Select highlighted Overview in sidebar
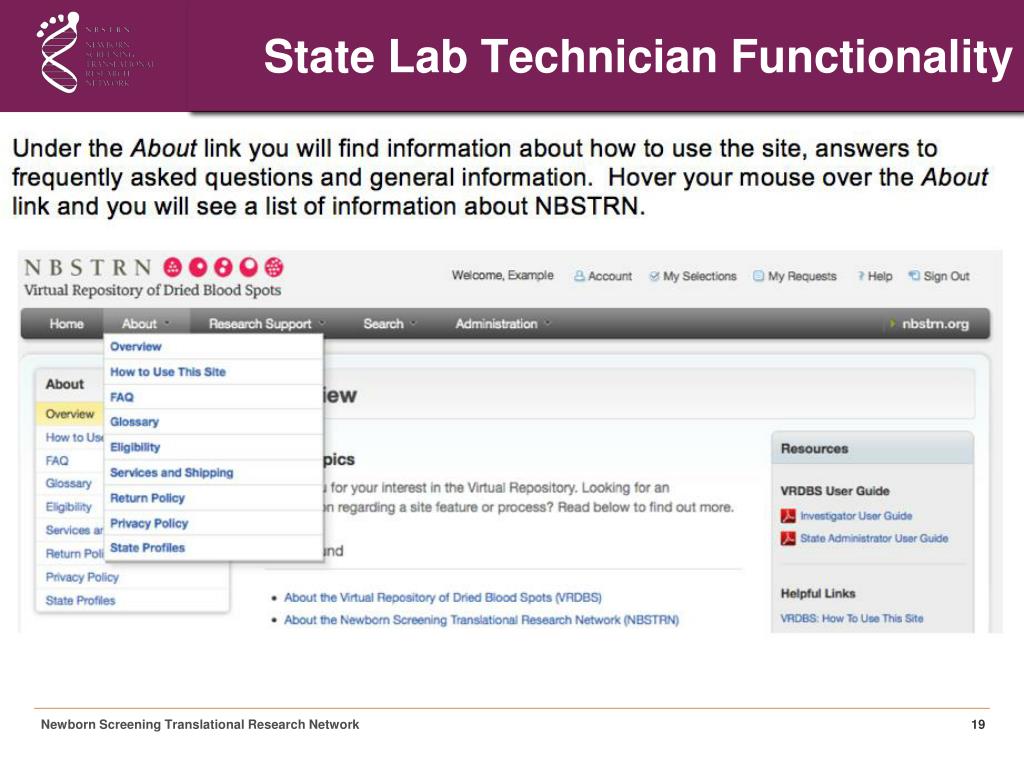Screen dimensions: 1024x768 point(69,414)
